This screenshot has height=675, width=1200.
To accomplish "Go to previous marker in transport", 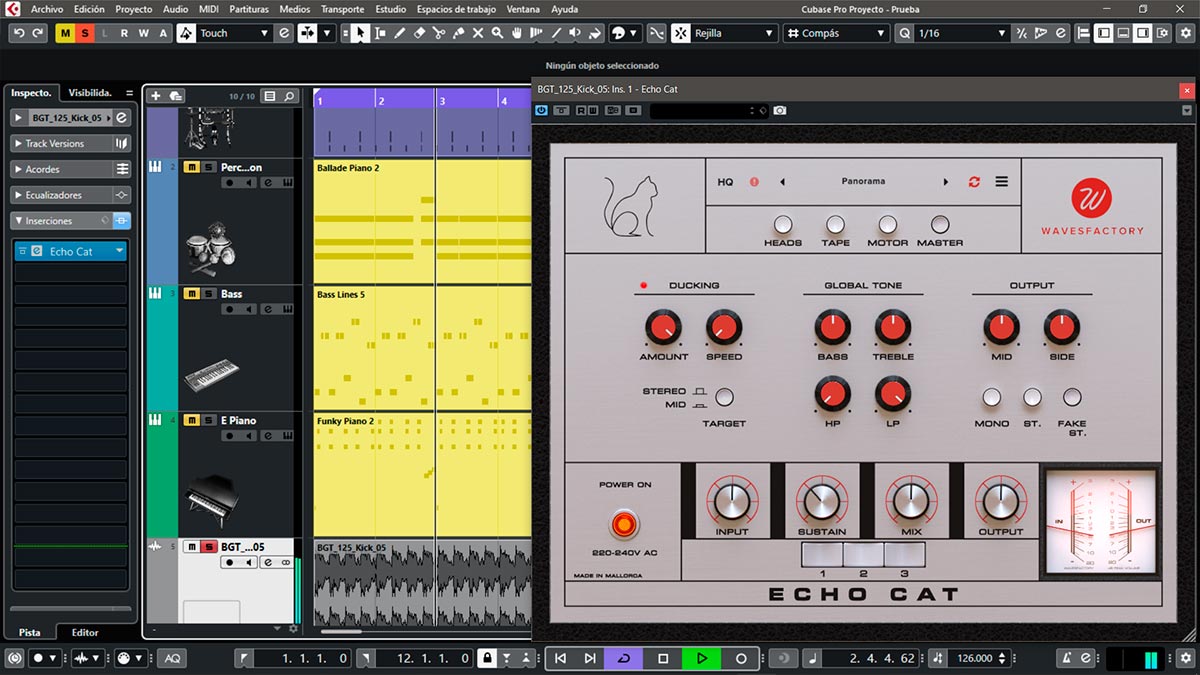I will (x=561, y=658).
